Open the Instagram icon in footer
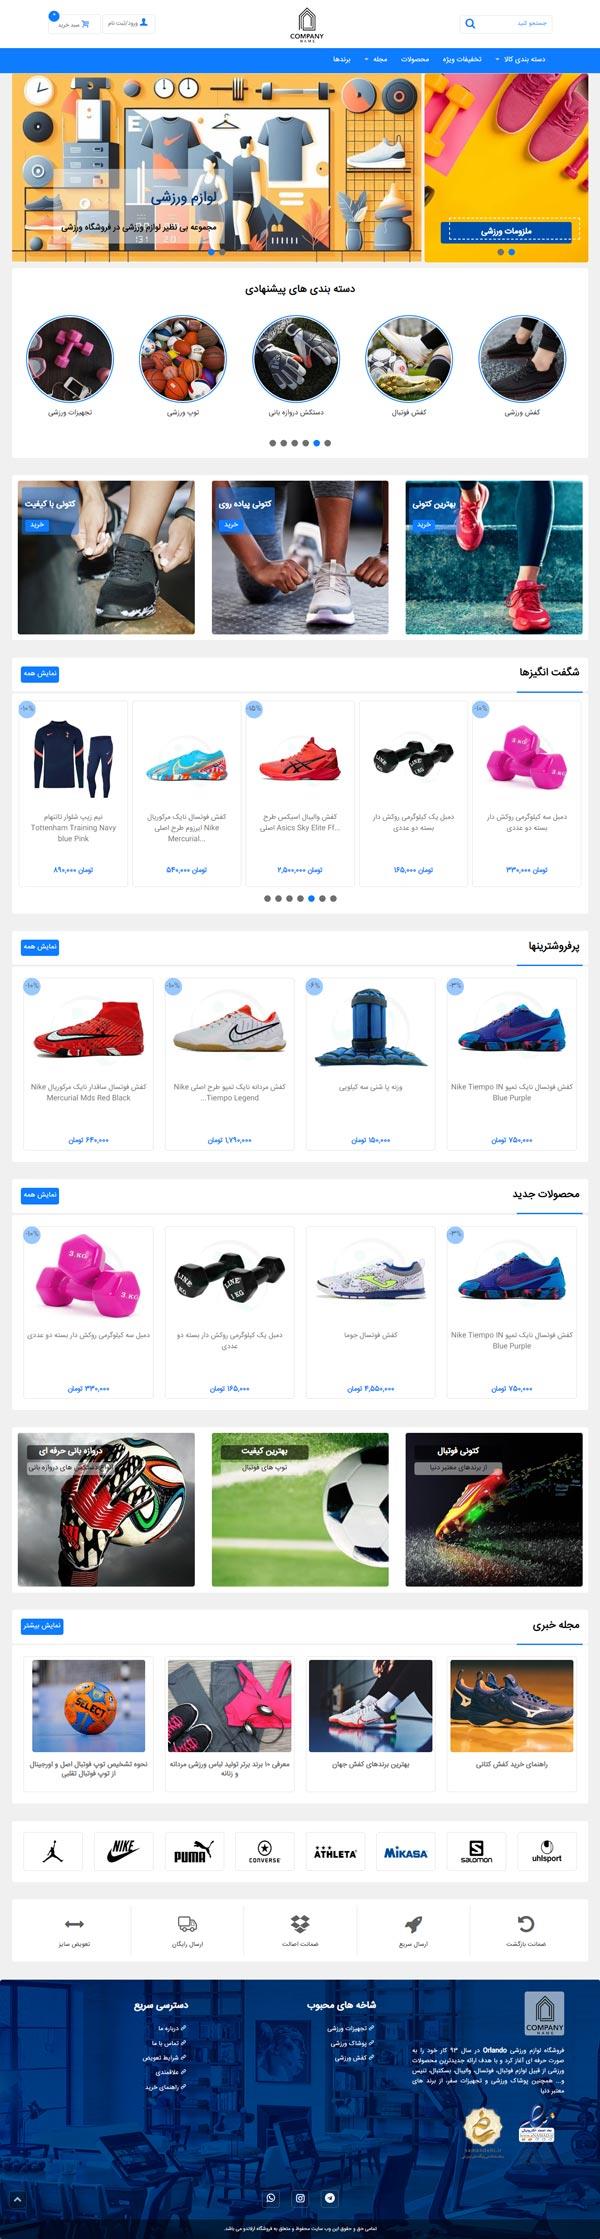Image resolution: width=600 pixels, height=2239 pixels. (300, 2198)
